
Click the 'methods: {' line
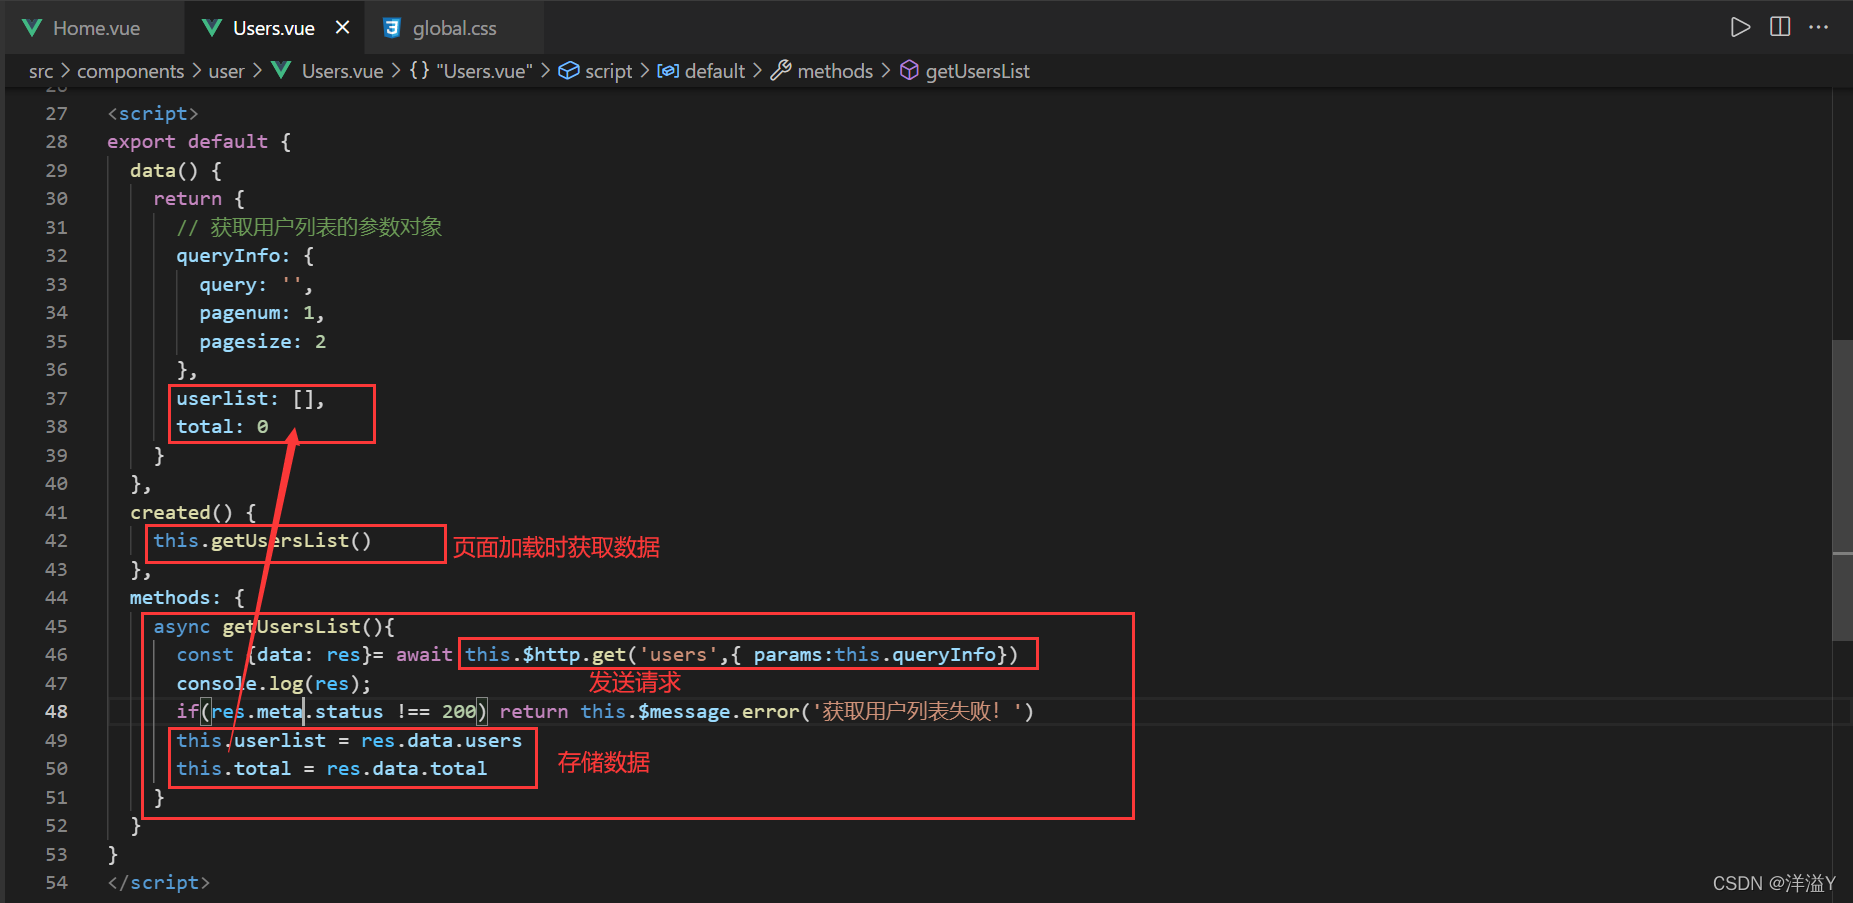(x=187, y=597)
